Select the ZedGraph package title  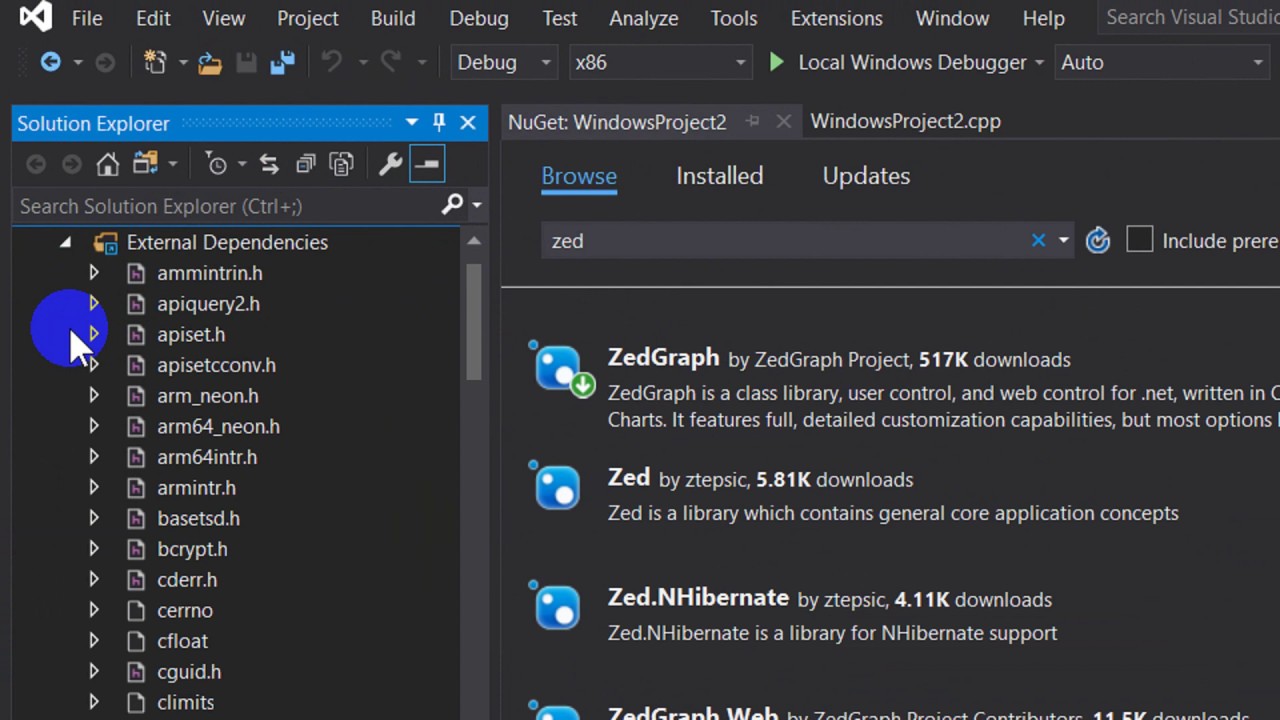664,357
